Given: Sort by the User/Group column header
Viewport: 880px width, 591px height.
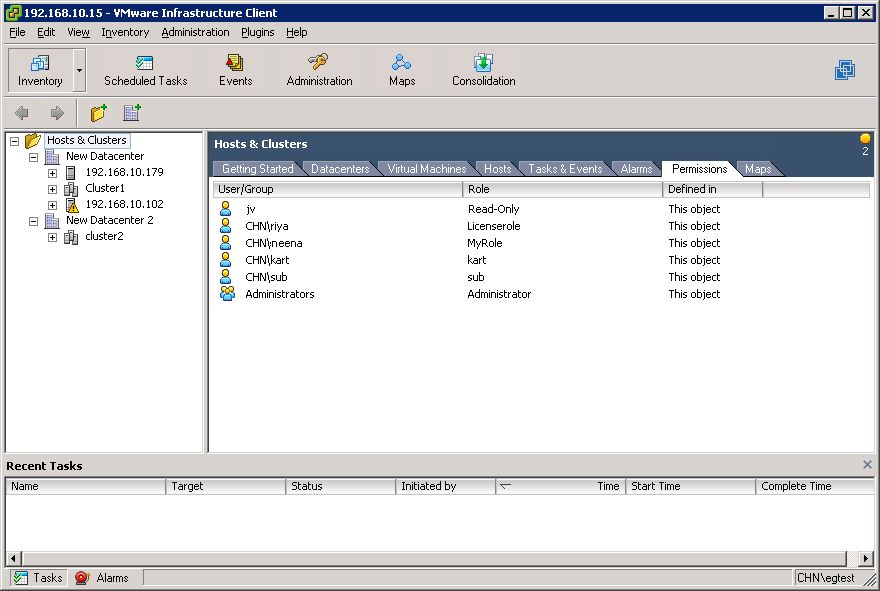Looking at the screenshot, I should [337, 189].
